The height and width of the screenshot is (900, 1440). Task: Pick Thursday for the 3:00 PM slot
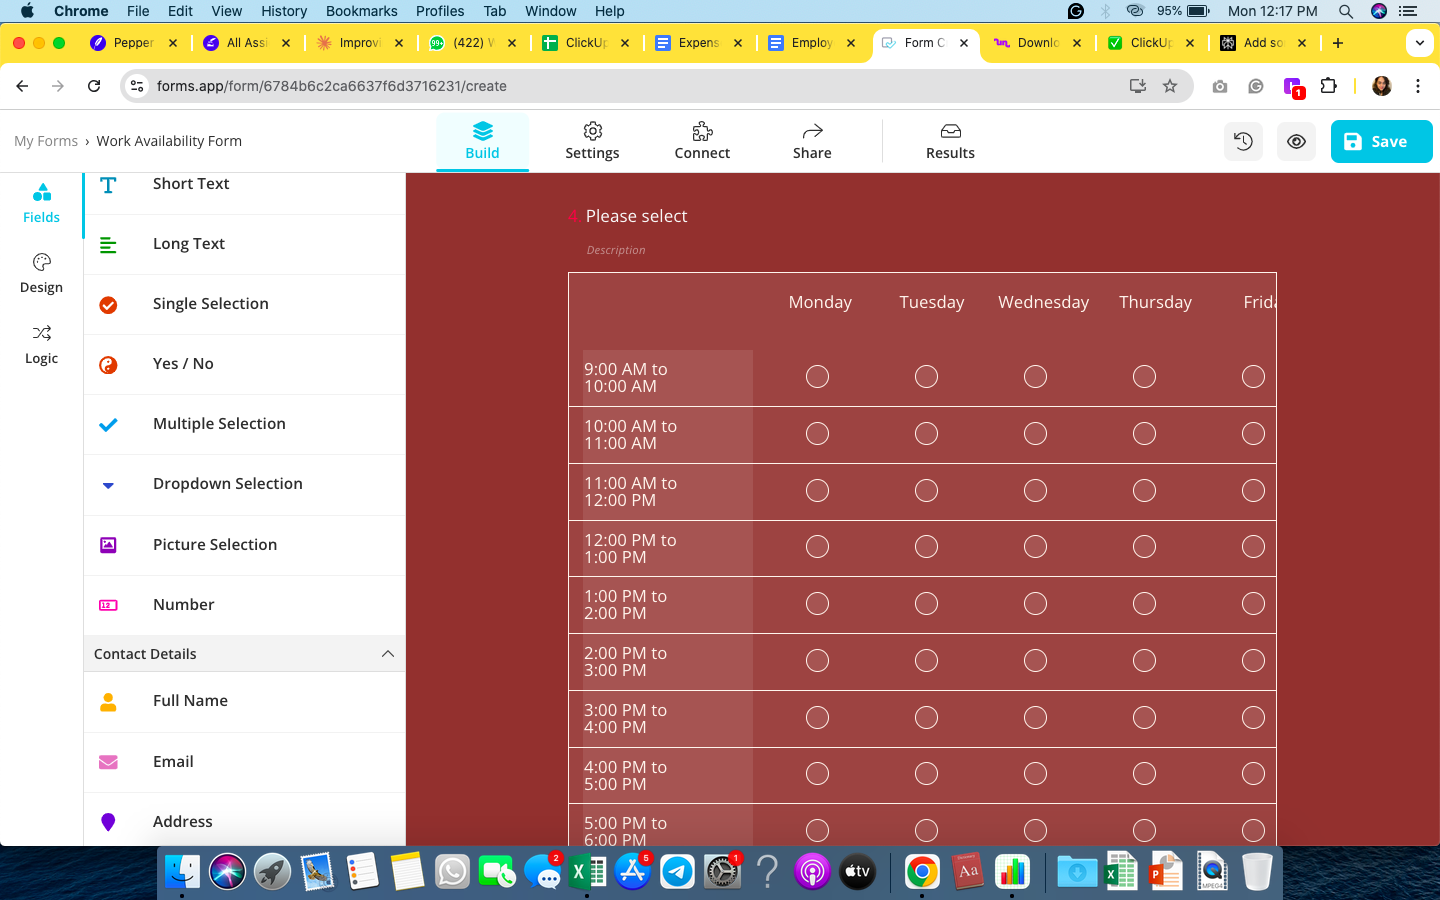(1144, 718)
